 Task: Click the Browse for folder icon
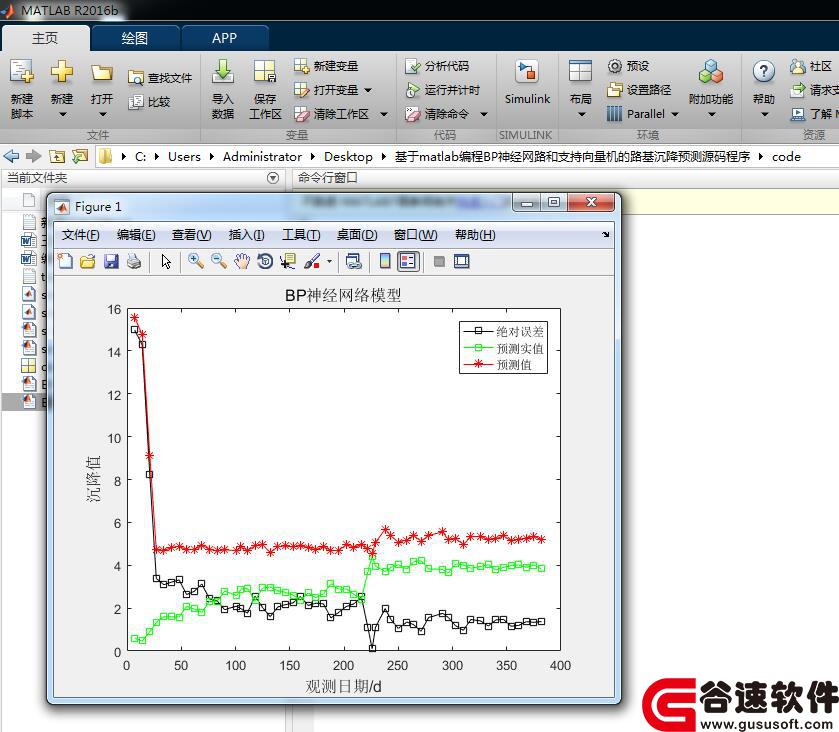pos(80,156)
